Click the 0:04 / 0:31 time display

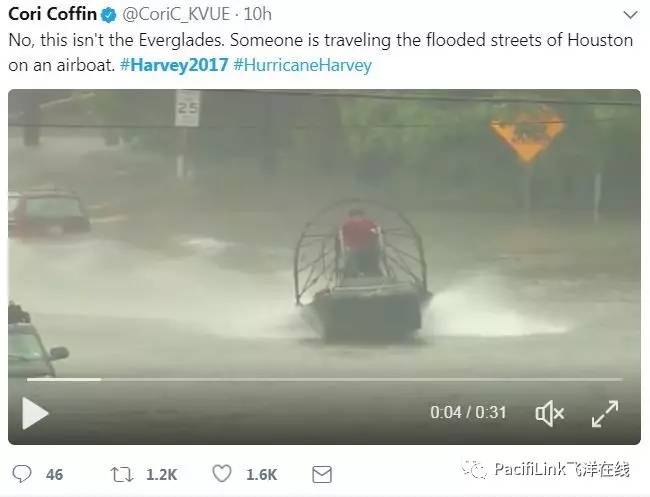click(x=468, y=412)
